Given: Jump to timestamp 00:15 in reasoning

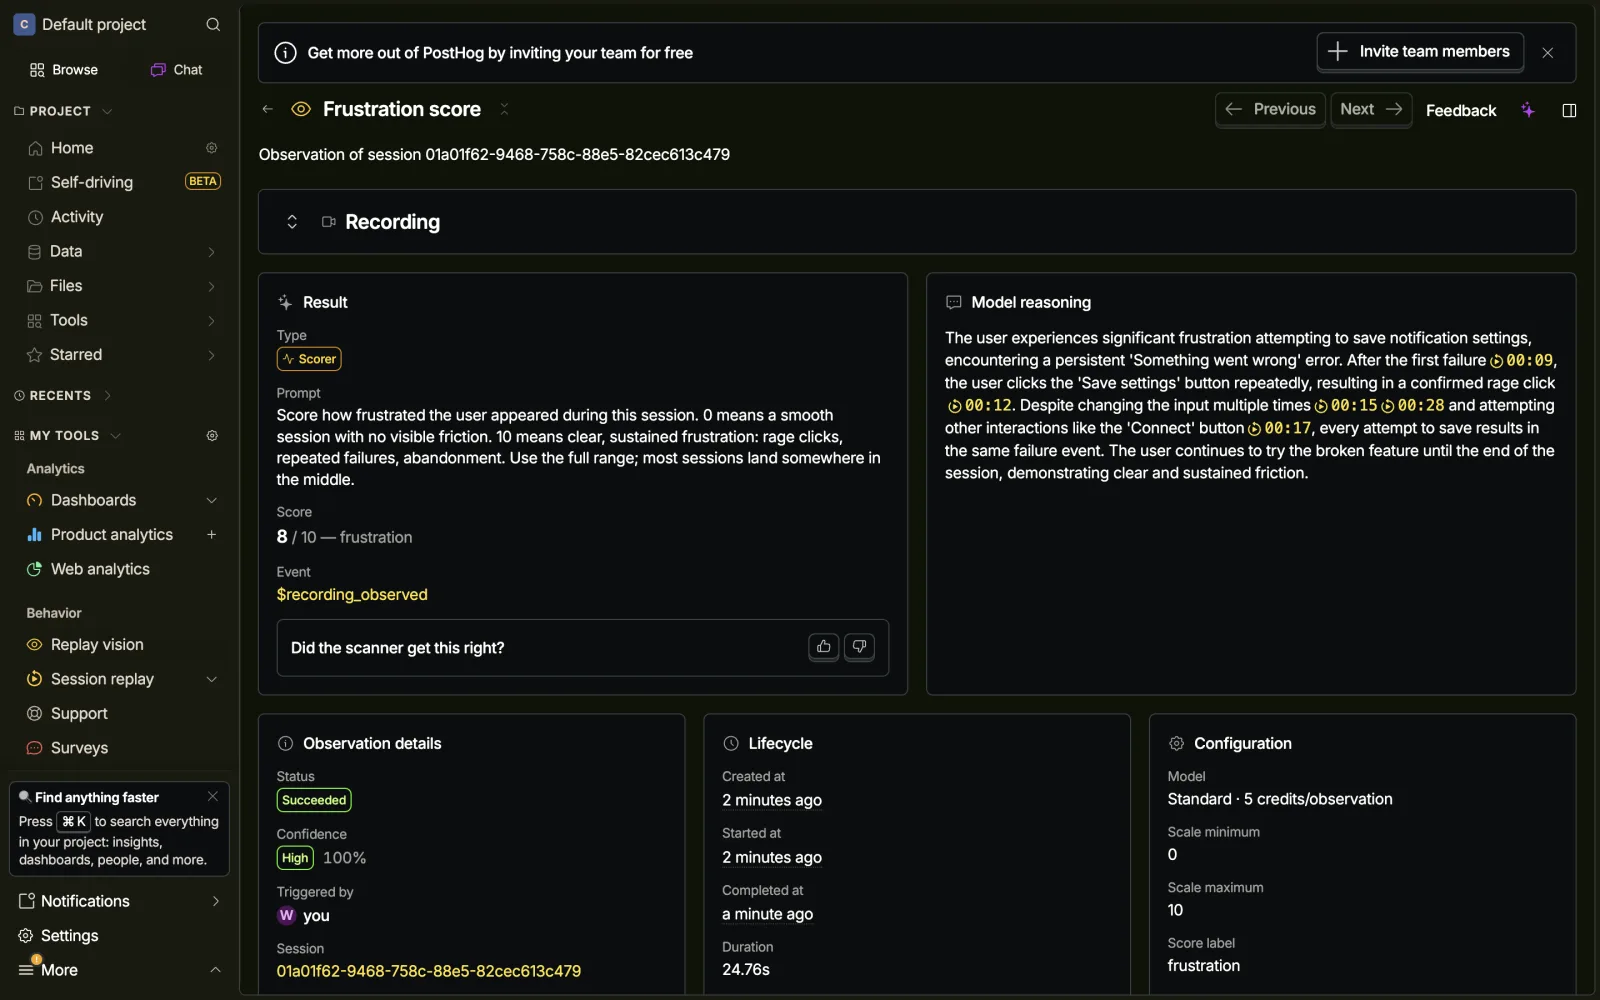Looking at the screenshot, I should [x=1346, y=406].
